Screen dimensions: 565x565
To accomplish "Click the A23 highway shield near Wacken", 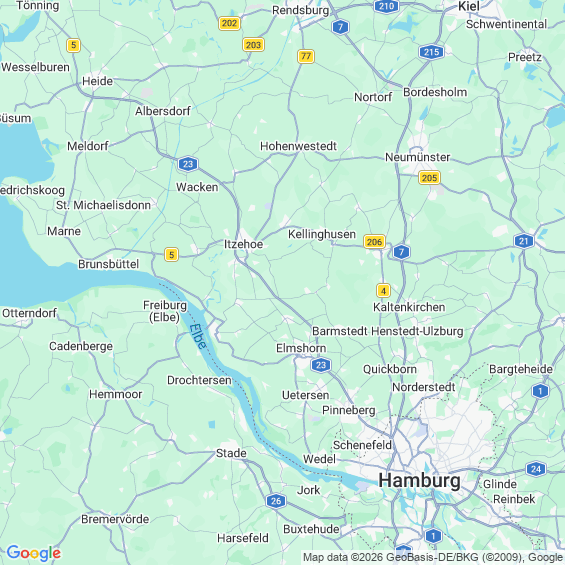I will (x=188, y=164).
